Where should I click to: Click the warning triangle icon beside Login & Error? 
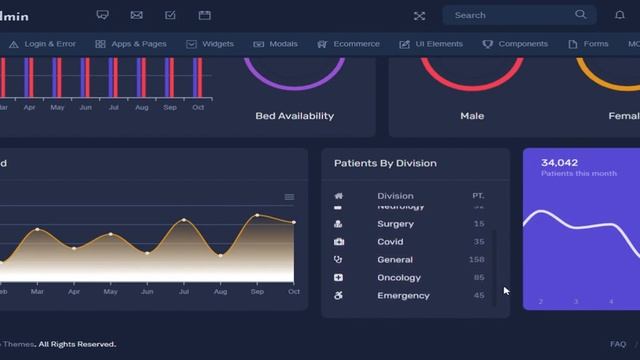[x=13, y=44]
